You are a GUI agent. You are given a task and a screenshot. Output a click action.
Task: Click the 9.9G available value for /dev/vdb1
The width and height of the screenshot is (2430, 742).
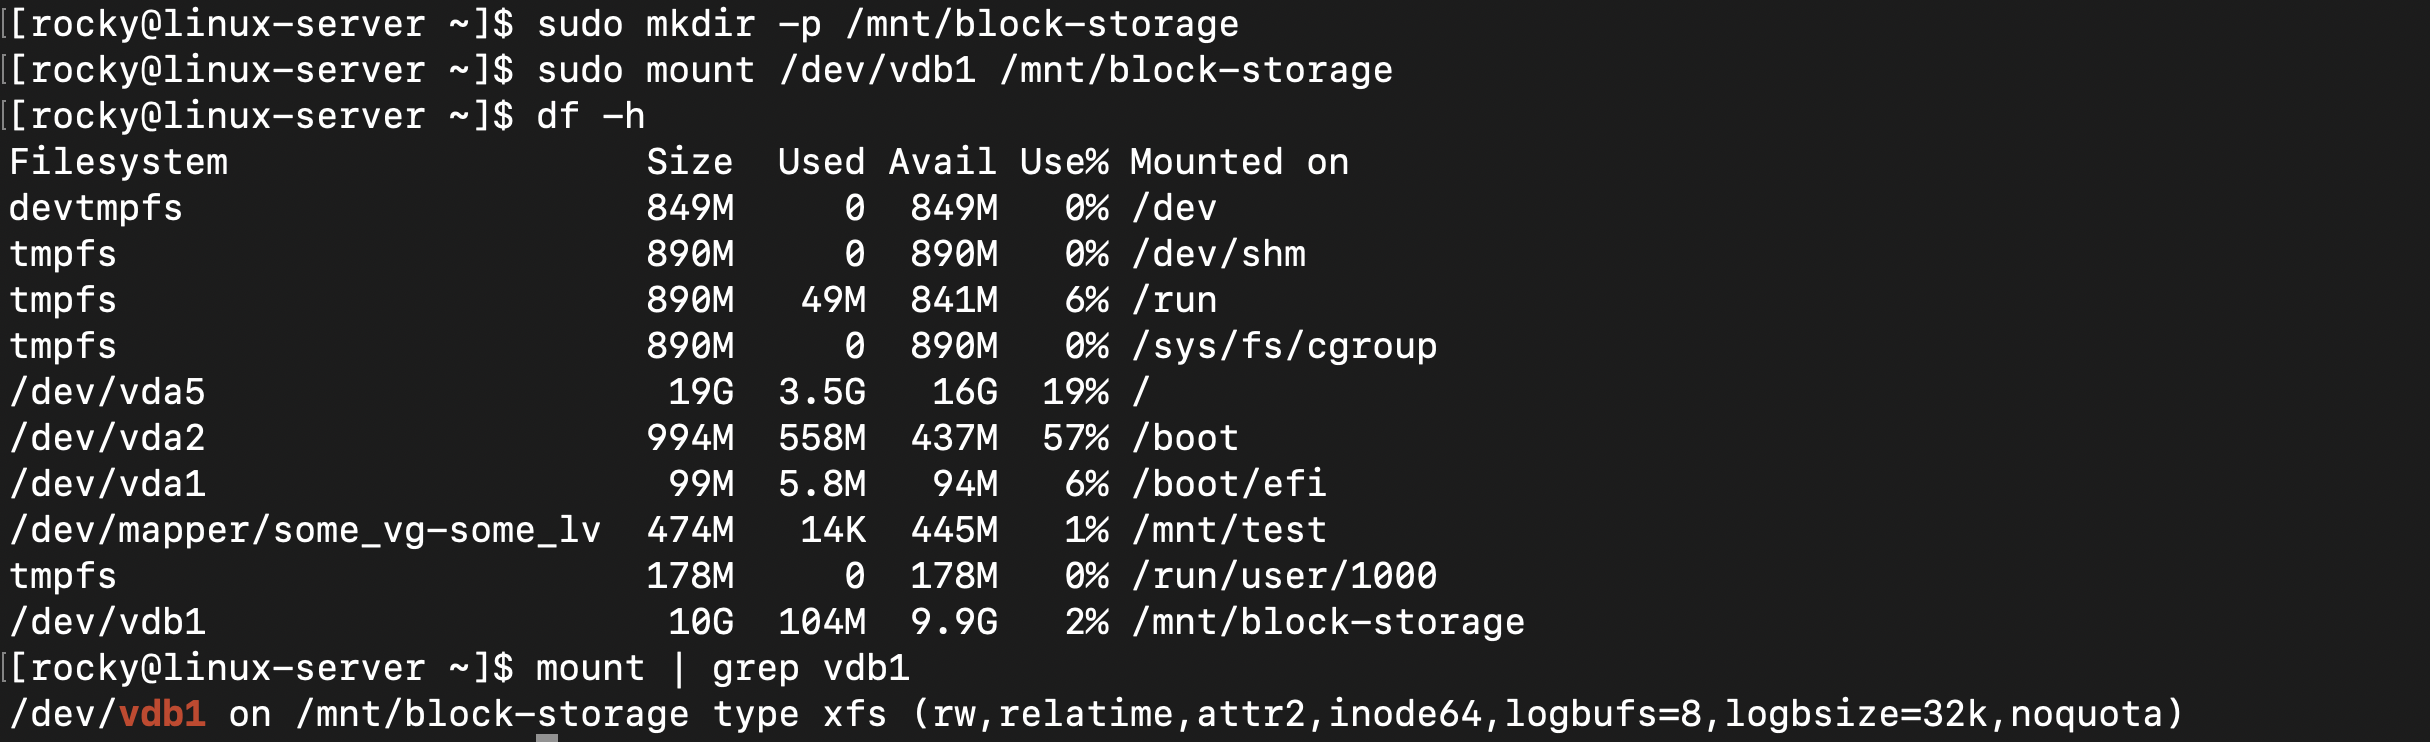point(953,622)
